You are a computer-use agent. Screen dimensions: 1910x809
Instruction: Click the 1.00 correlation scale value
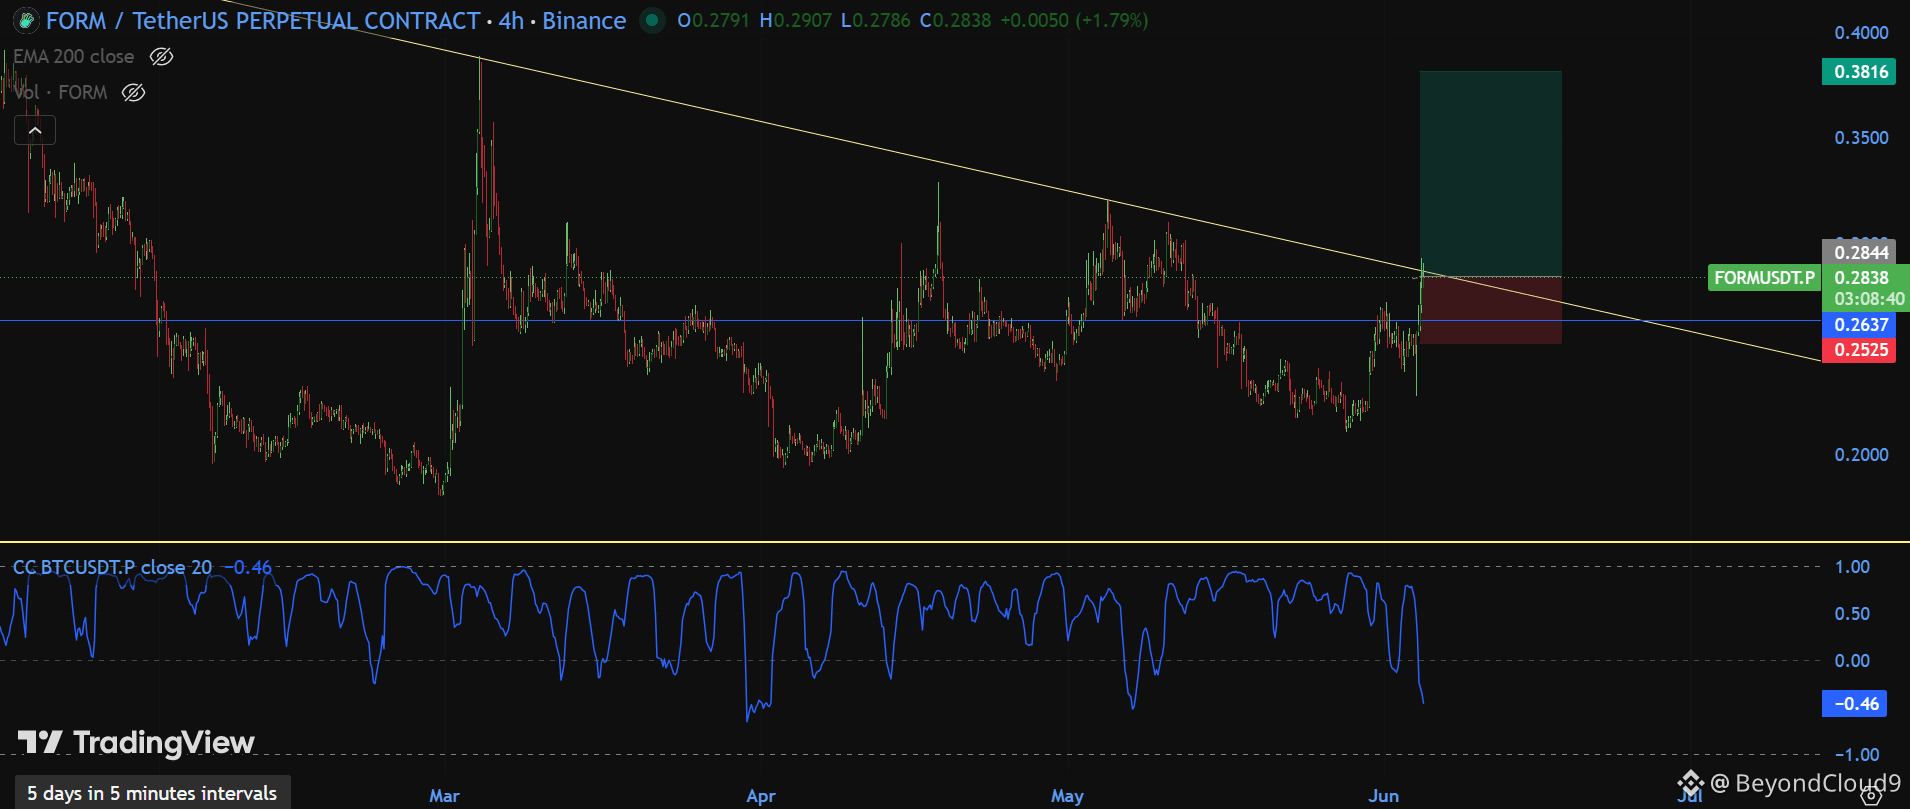point(1852,567)
